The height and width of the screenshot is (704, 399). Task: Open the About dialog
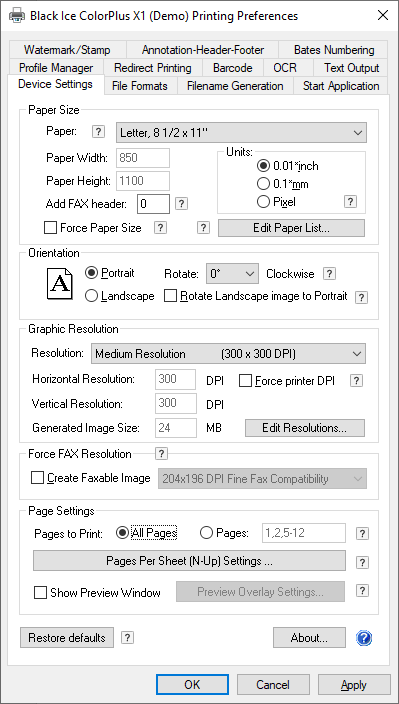[x=309, y=638]
